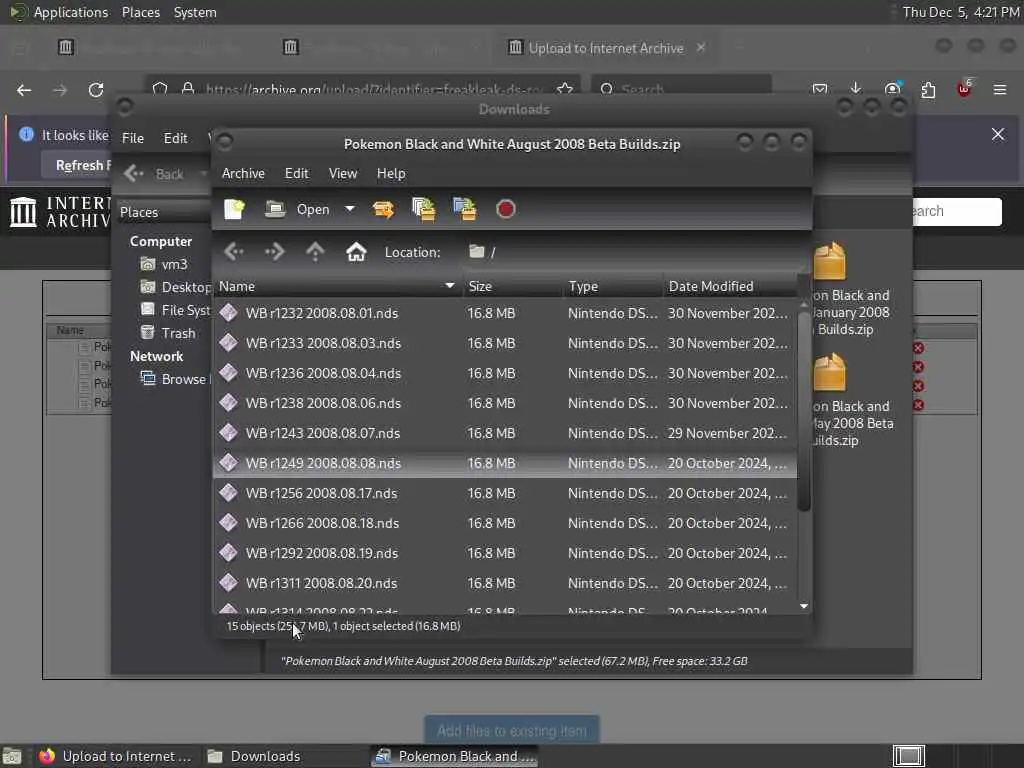The image size is (1024, 768).
Task: Bookmark this page with star icon
Action: [x=566, y=89]
